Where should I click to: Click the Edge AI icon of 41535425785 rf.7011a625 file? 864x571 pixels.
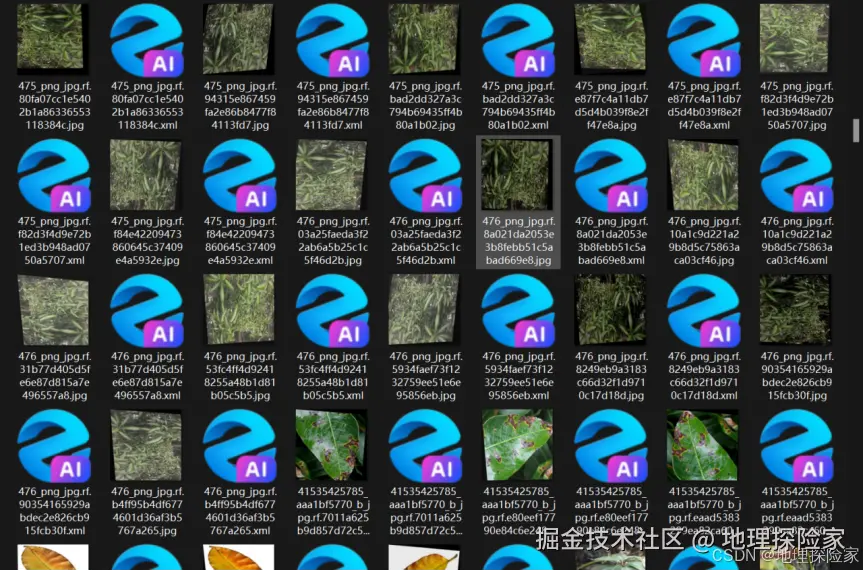(425, 446)
